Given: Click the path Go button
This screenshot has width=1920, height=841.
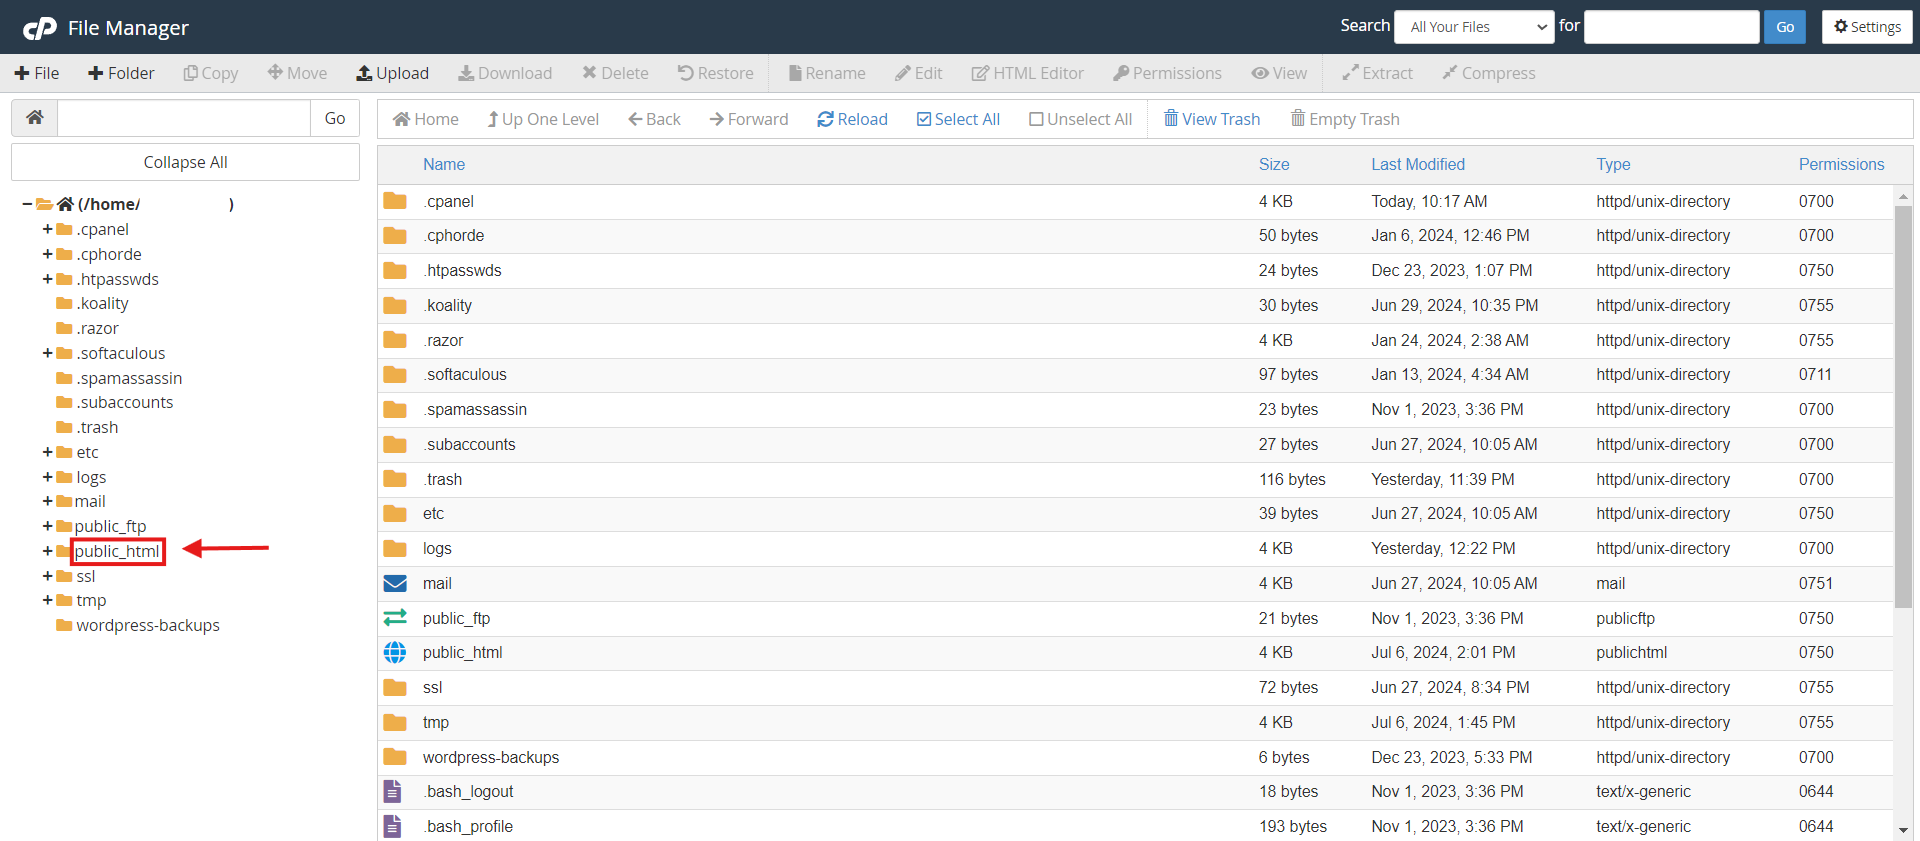Looking at the screenshot, I should click(x=335, y=118).
